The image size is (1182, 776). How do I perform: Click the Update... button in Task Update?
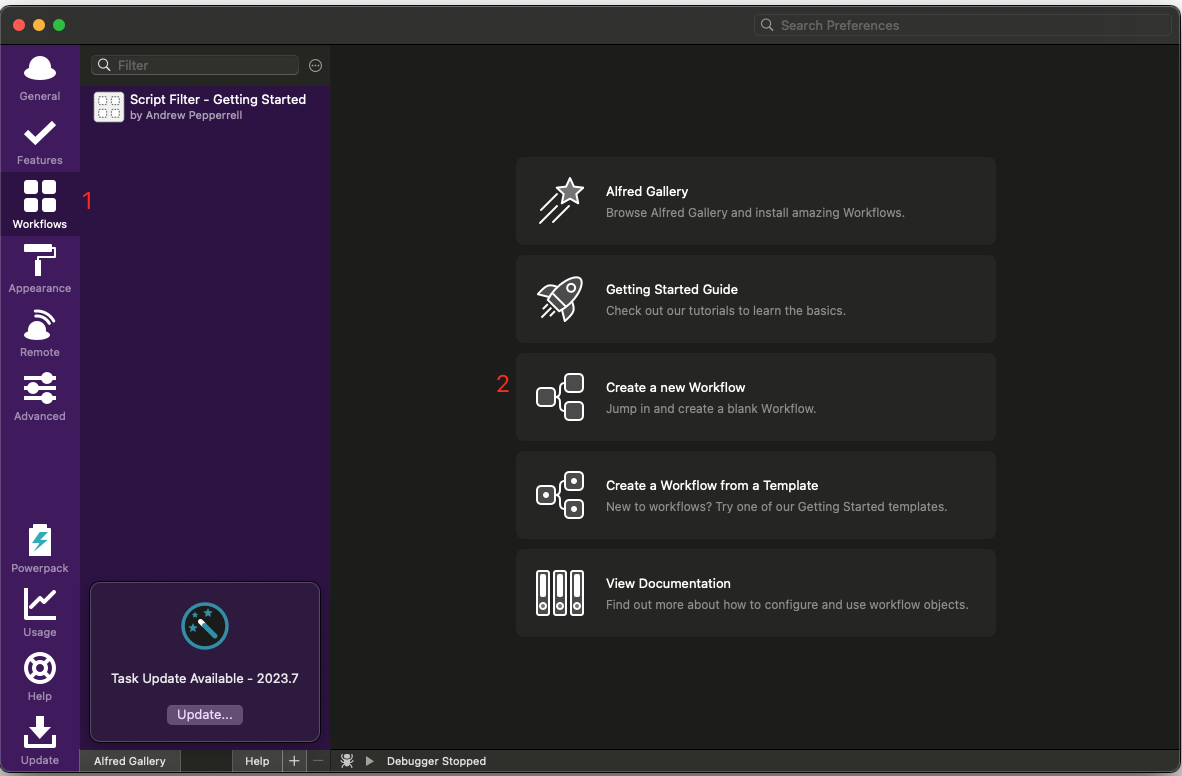click(205, 714)
